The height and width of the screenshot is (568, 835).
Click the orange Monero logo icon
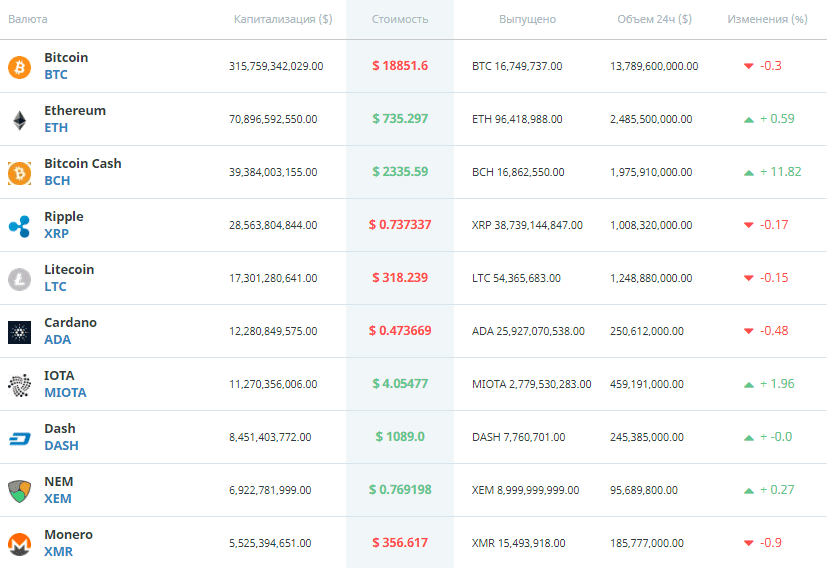point(20,545)
